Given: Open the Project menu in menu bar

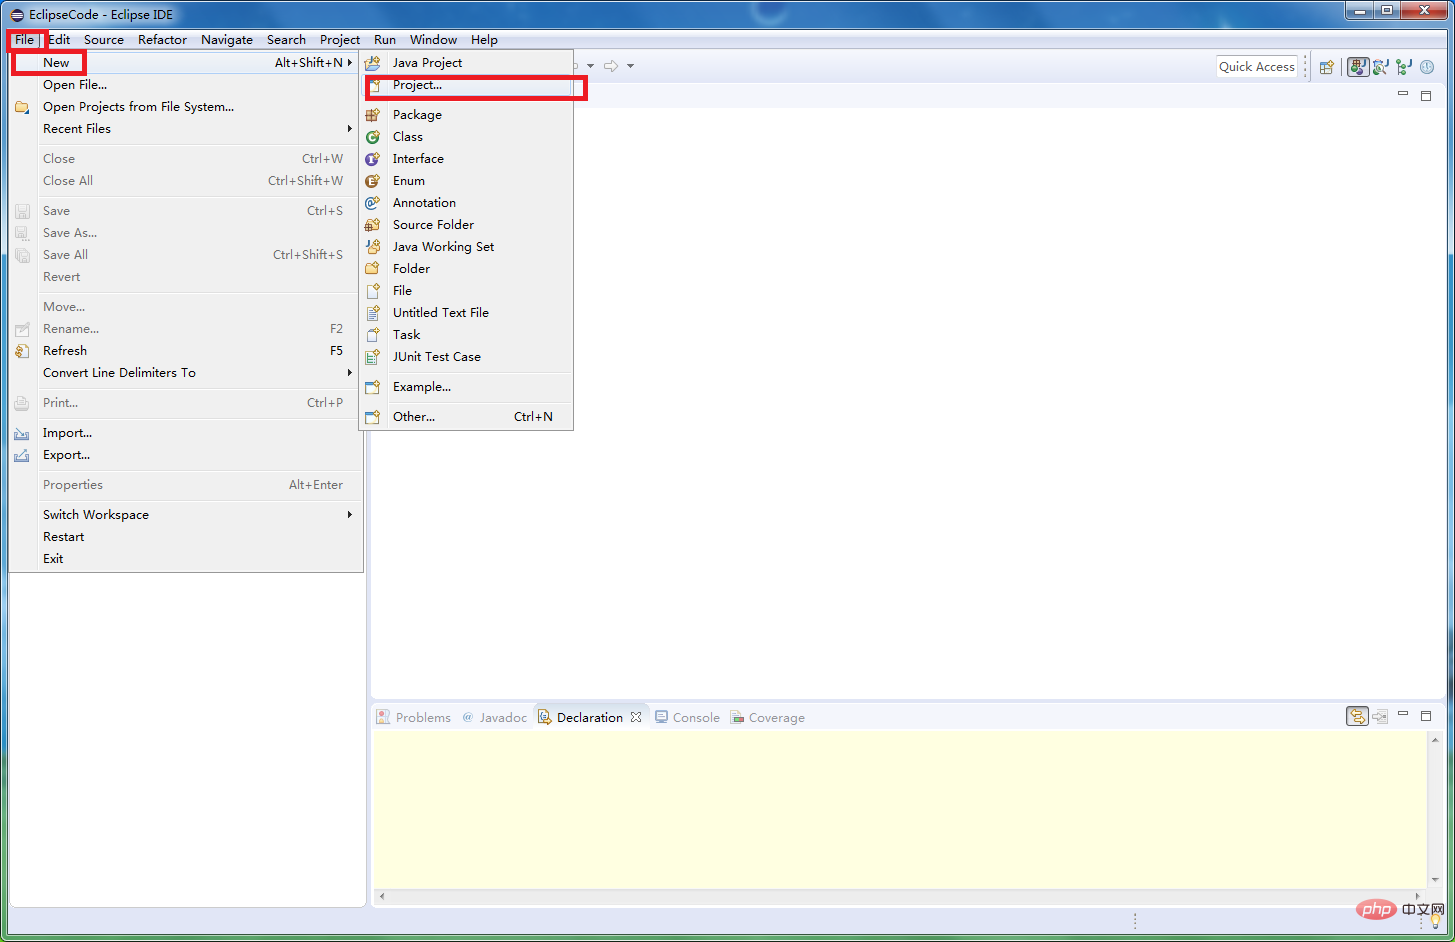Looking at the screenshot, I should pyautogui.click(x=340, y=40).
